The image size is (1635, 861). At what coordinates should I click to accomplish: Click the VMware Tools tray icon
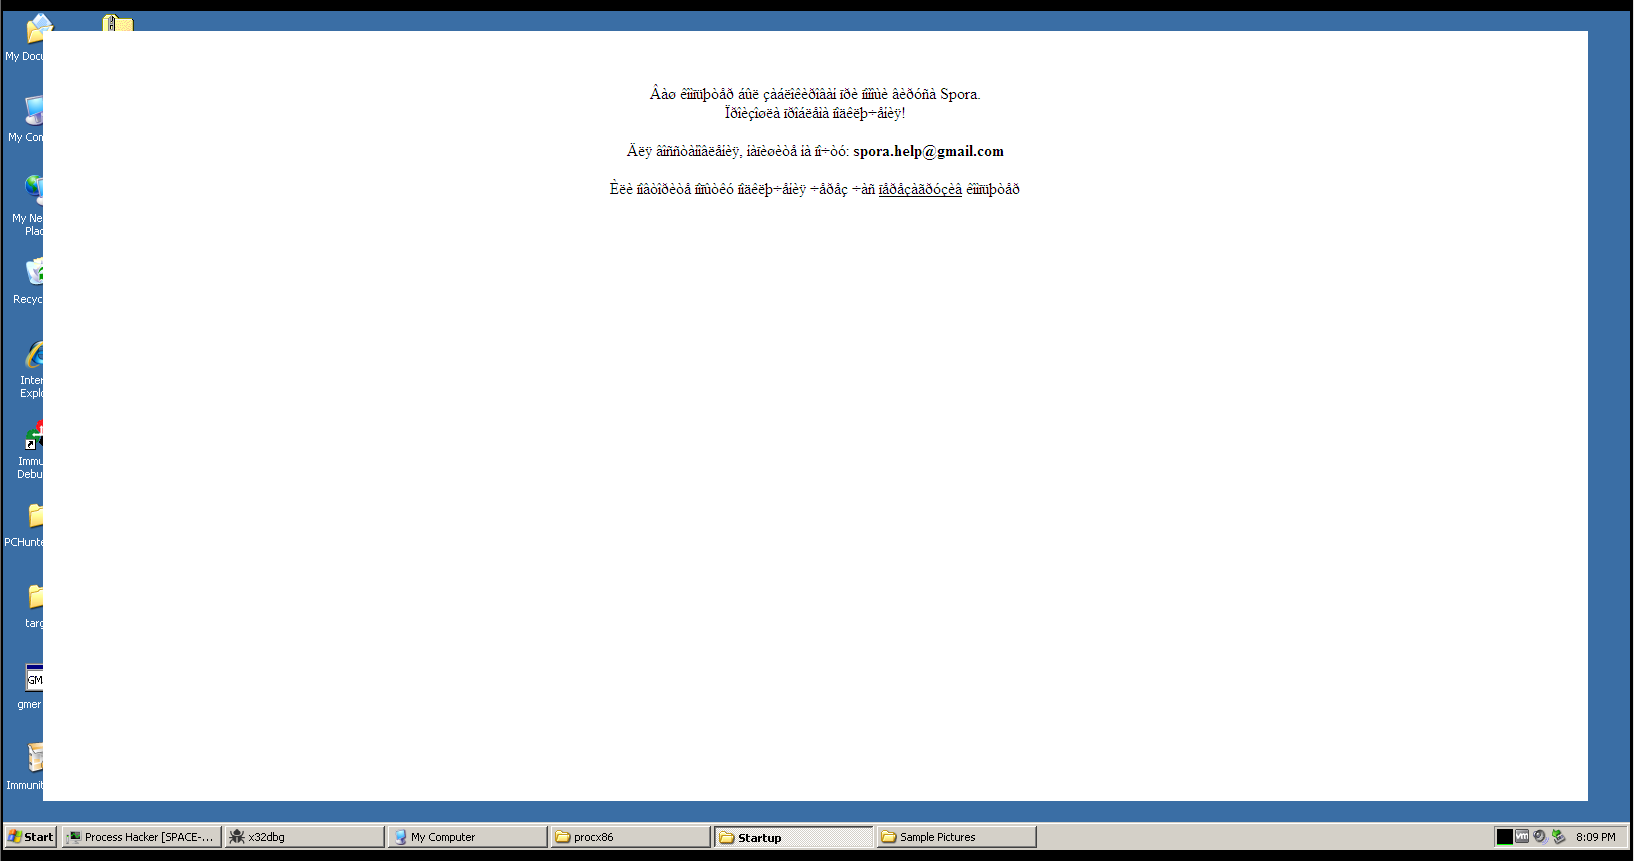1522,837
